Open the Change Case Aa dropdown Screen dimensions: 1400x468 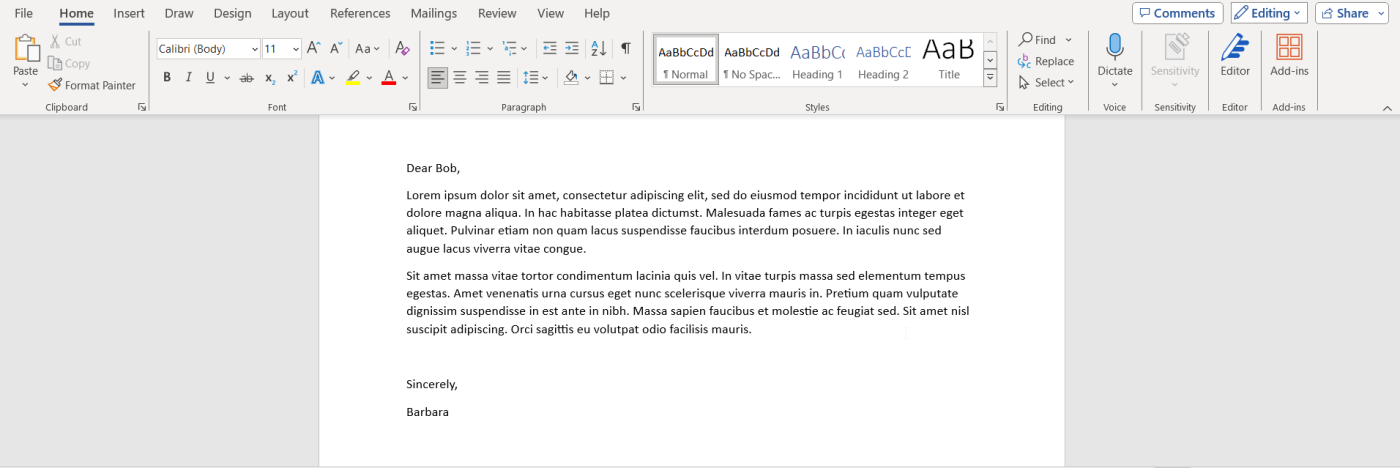(x=368, y=48)
